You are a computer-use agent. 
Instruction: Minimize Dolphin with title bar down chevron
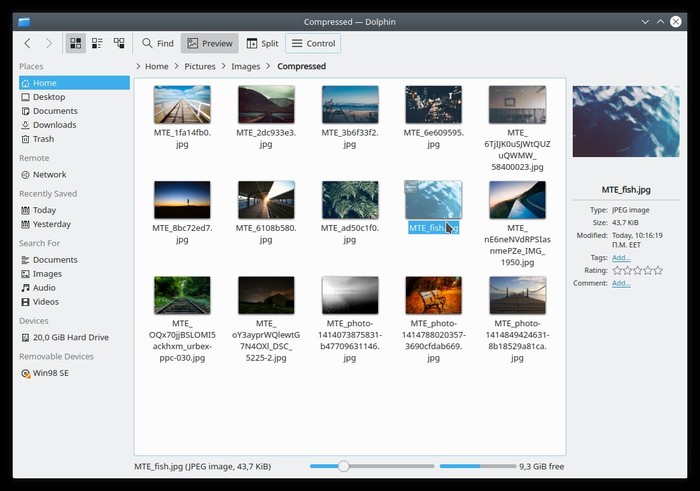point(645,21)
